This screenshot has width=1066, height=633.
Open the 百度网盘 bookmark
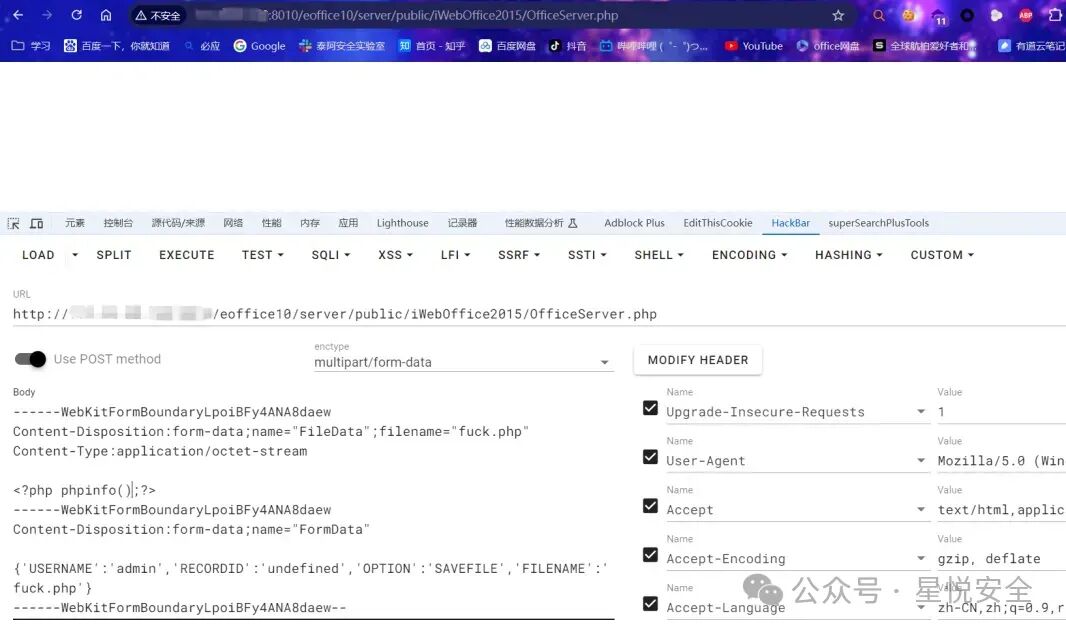(507, 46)
